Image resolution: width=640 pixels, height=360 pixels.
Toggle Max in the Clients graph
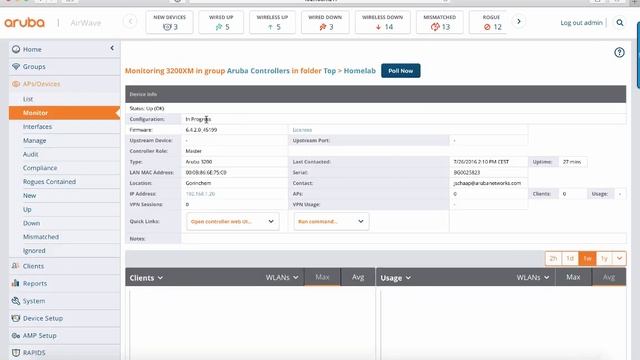click(322, 277)
